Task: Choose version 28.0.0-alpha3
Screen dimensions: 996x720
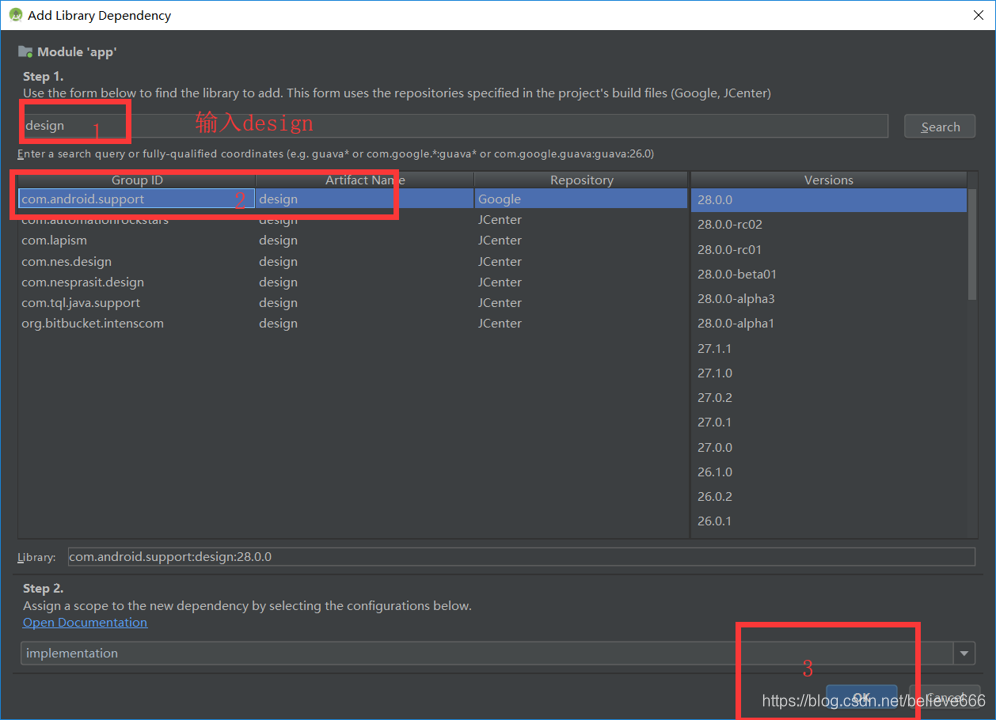Action: (x=828, y=299)
